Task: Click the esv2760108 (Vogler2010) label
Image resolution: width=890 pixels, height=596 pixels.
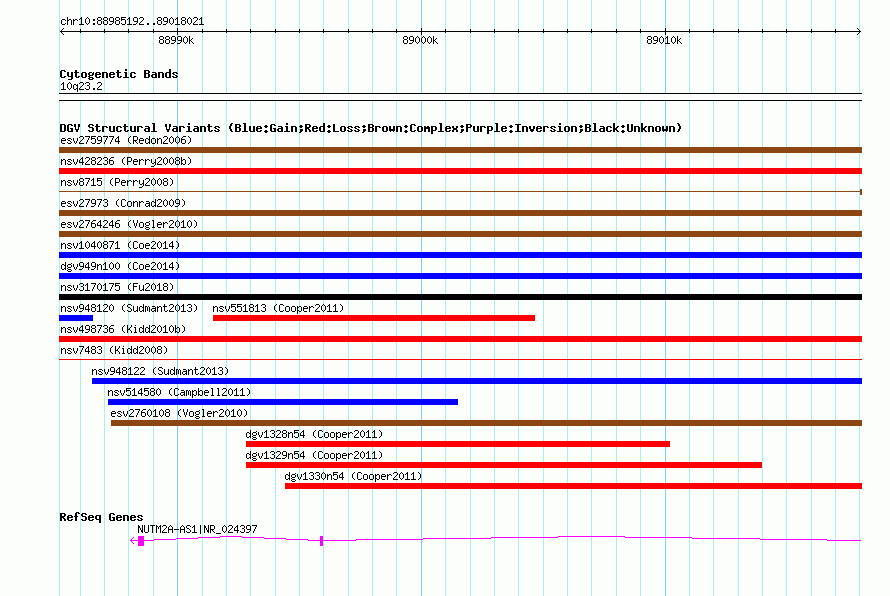Action: 179,413
